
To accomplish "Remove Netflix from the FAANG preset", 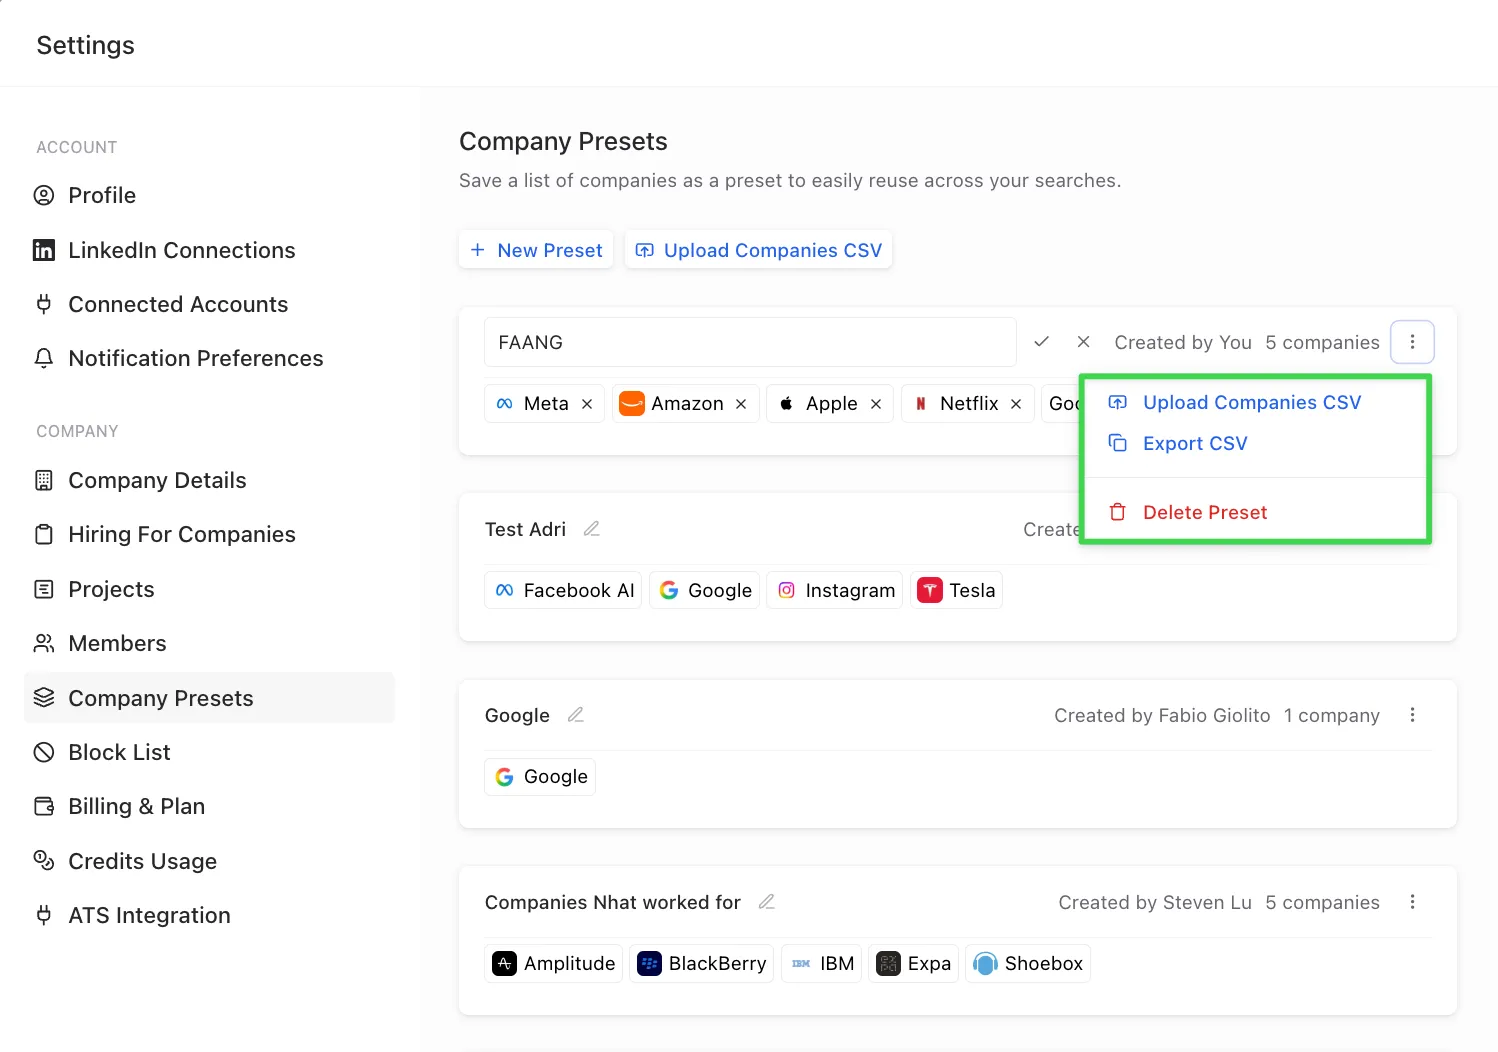I will pos(1016,404).
